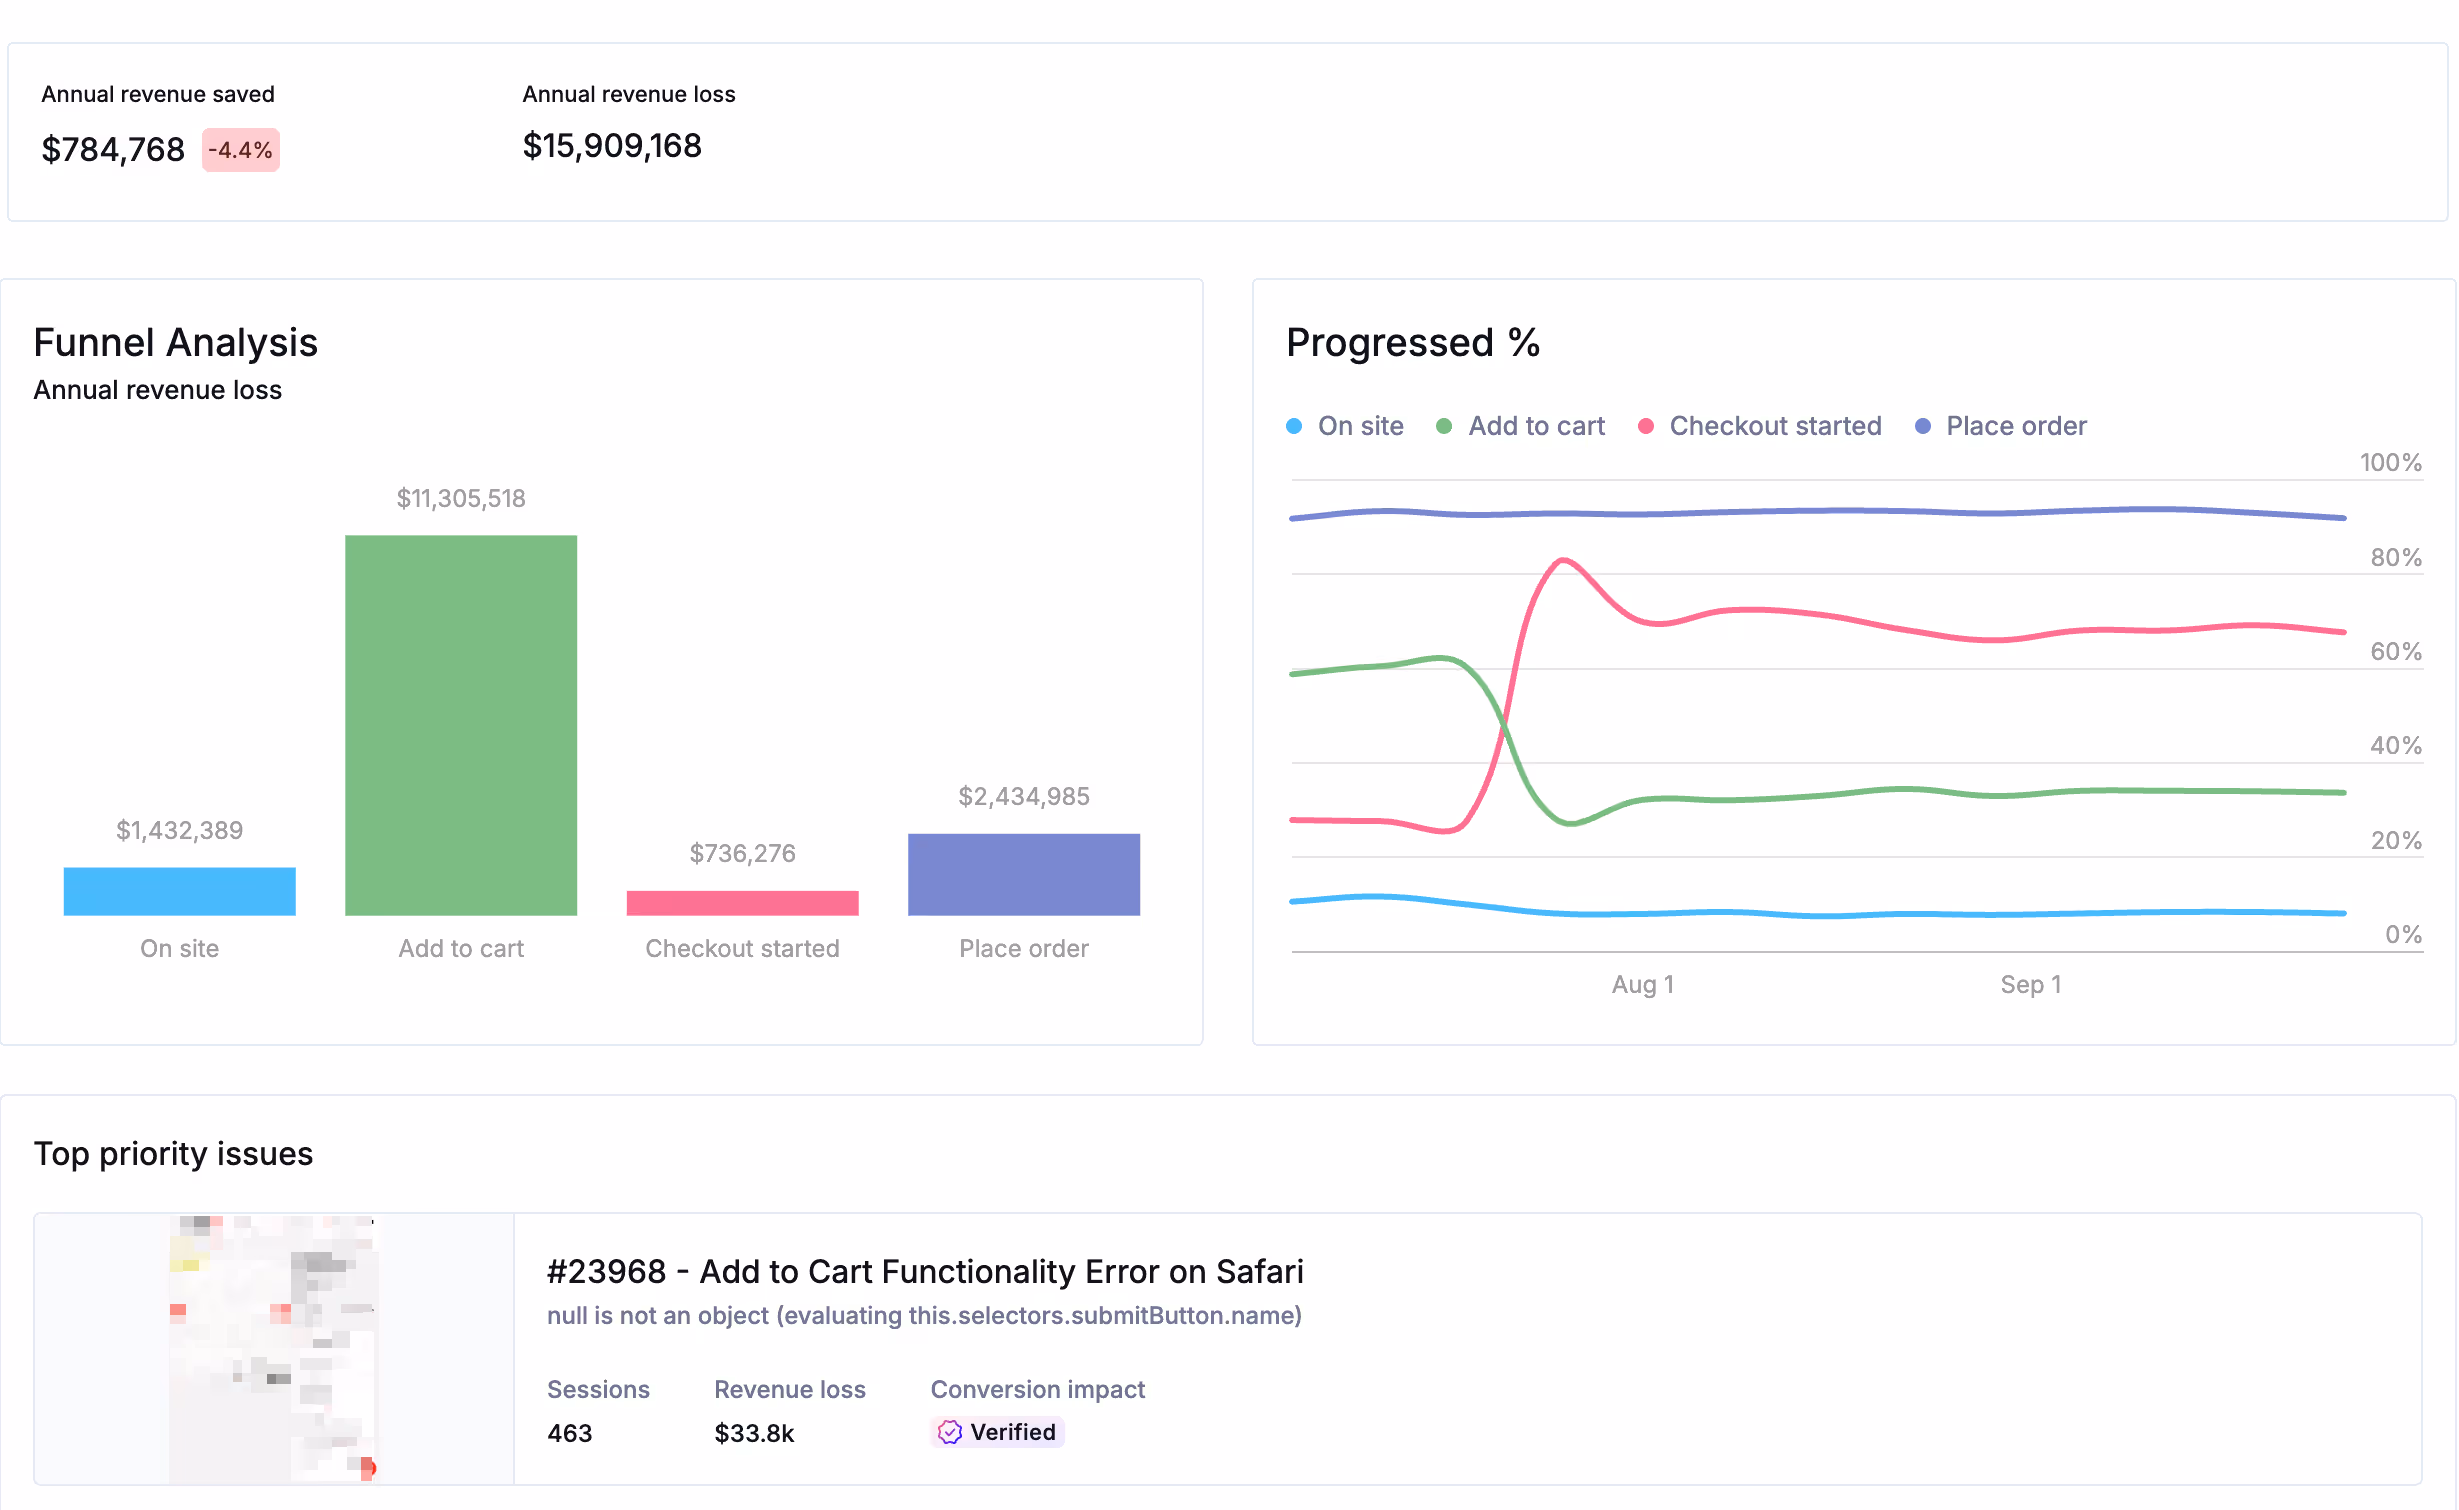
Task: Toggle the Add to cart series legend label
Action: (x=1536, y=426)
